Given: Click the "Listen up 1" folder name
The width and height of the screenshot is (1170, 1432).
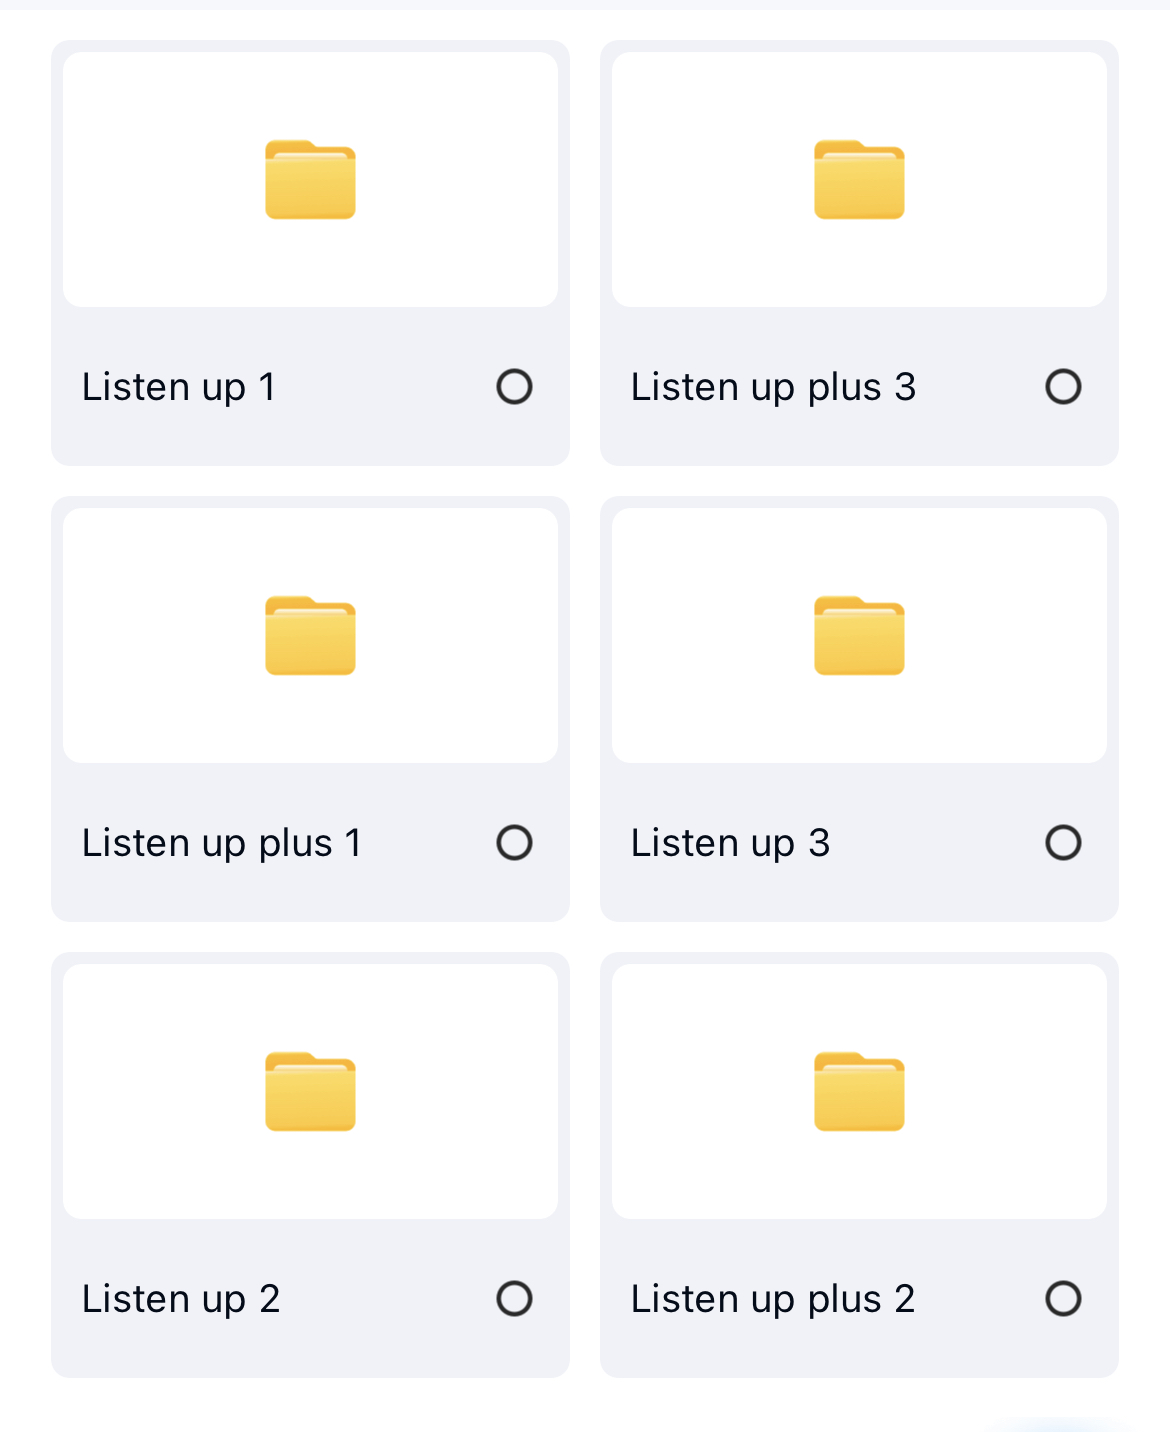Looking at the screenshot, I should pos(179,387).
